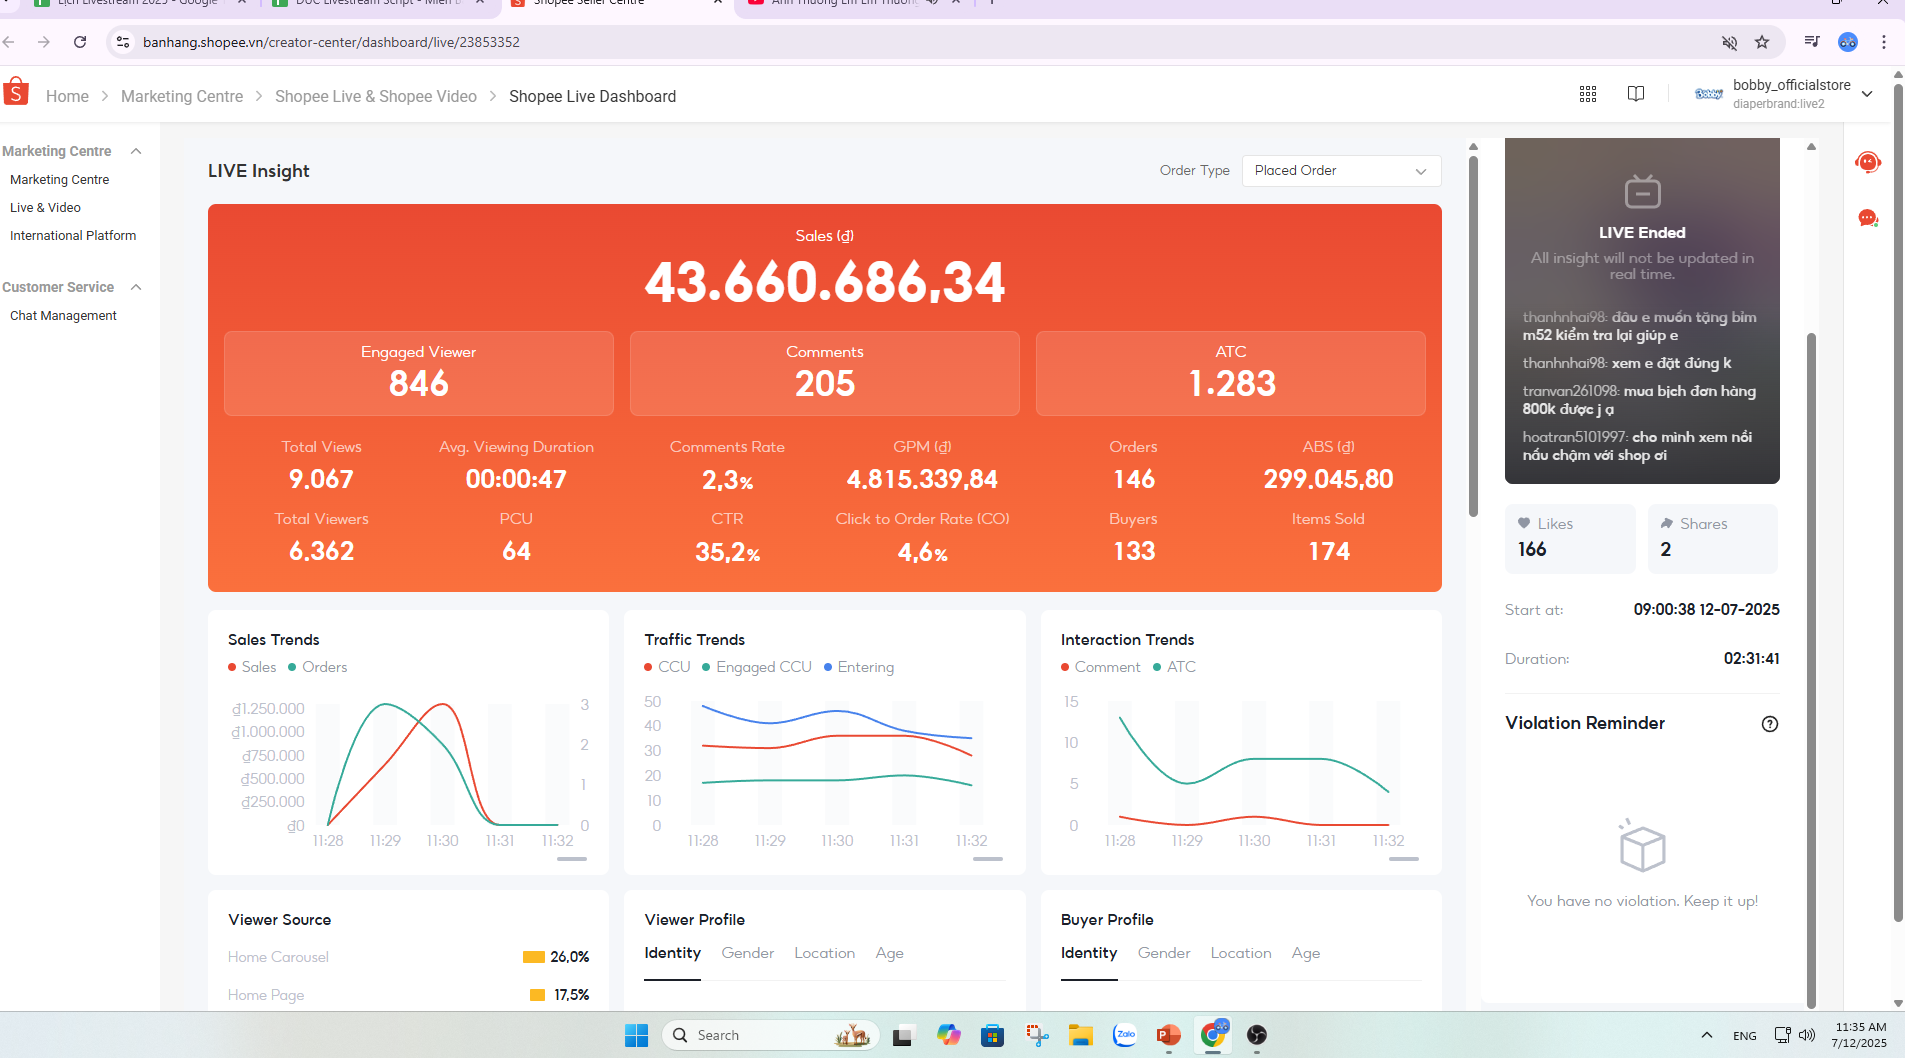Image resolution: width=1905 pixels, height=1058 pixels.
Task: Show hidden system tray icons
Action: [x=1707, y=1035]
